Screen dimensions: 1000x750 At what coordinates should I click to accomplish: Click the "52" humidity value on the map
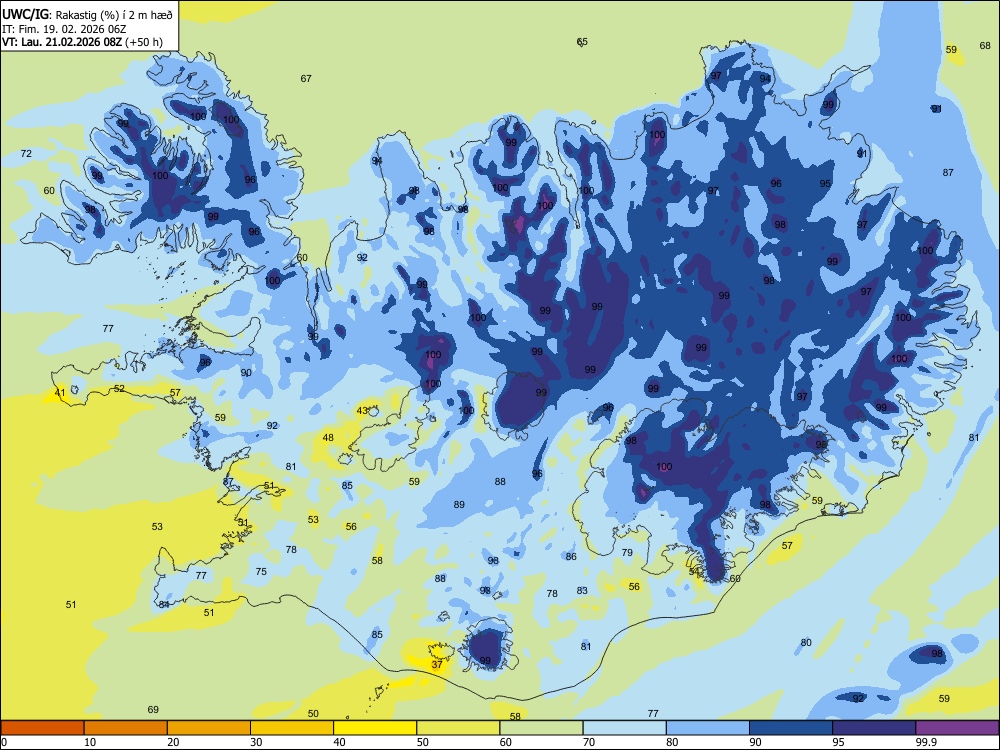coord(119,388)
